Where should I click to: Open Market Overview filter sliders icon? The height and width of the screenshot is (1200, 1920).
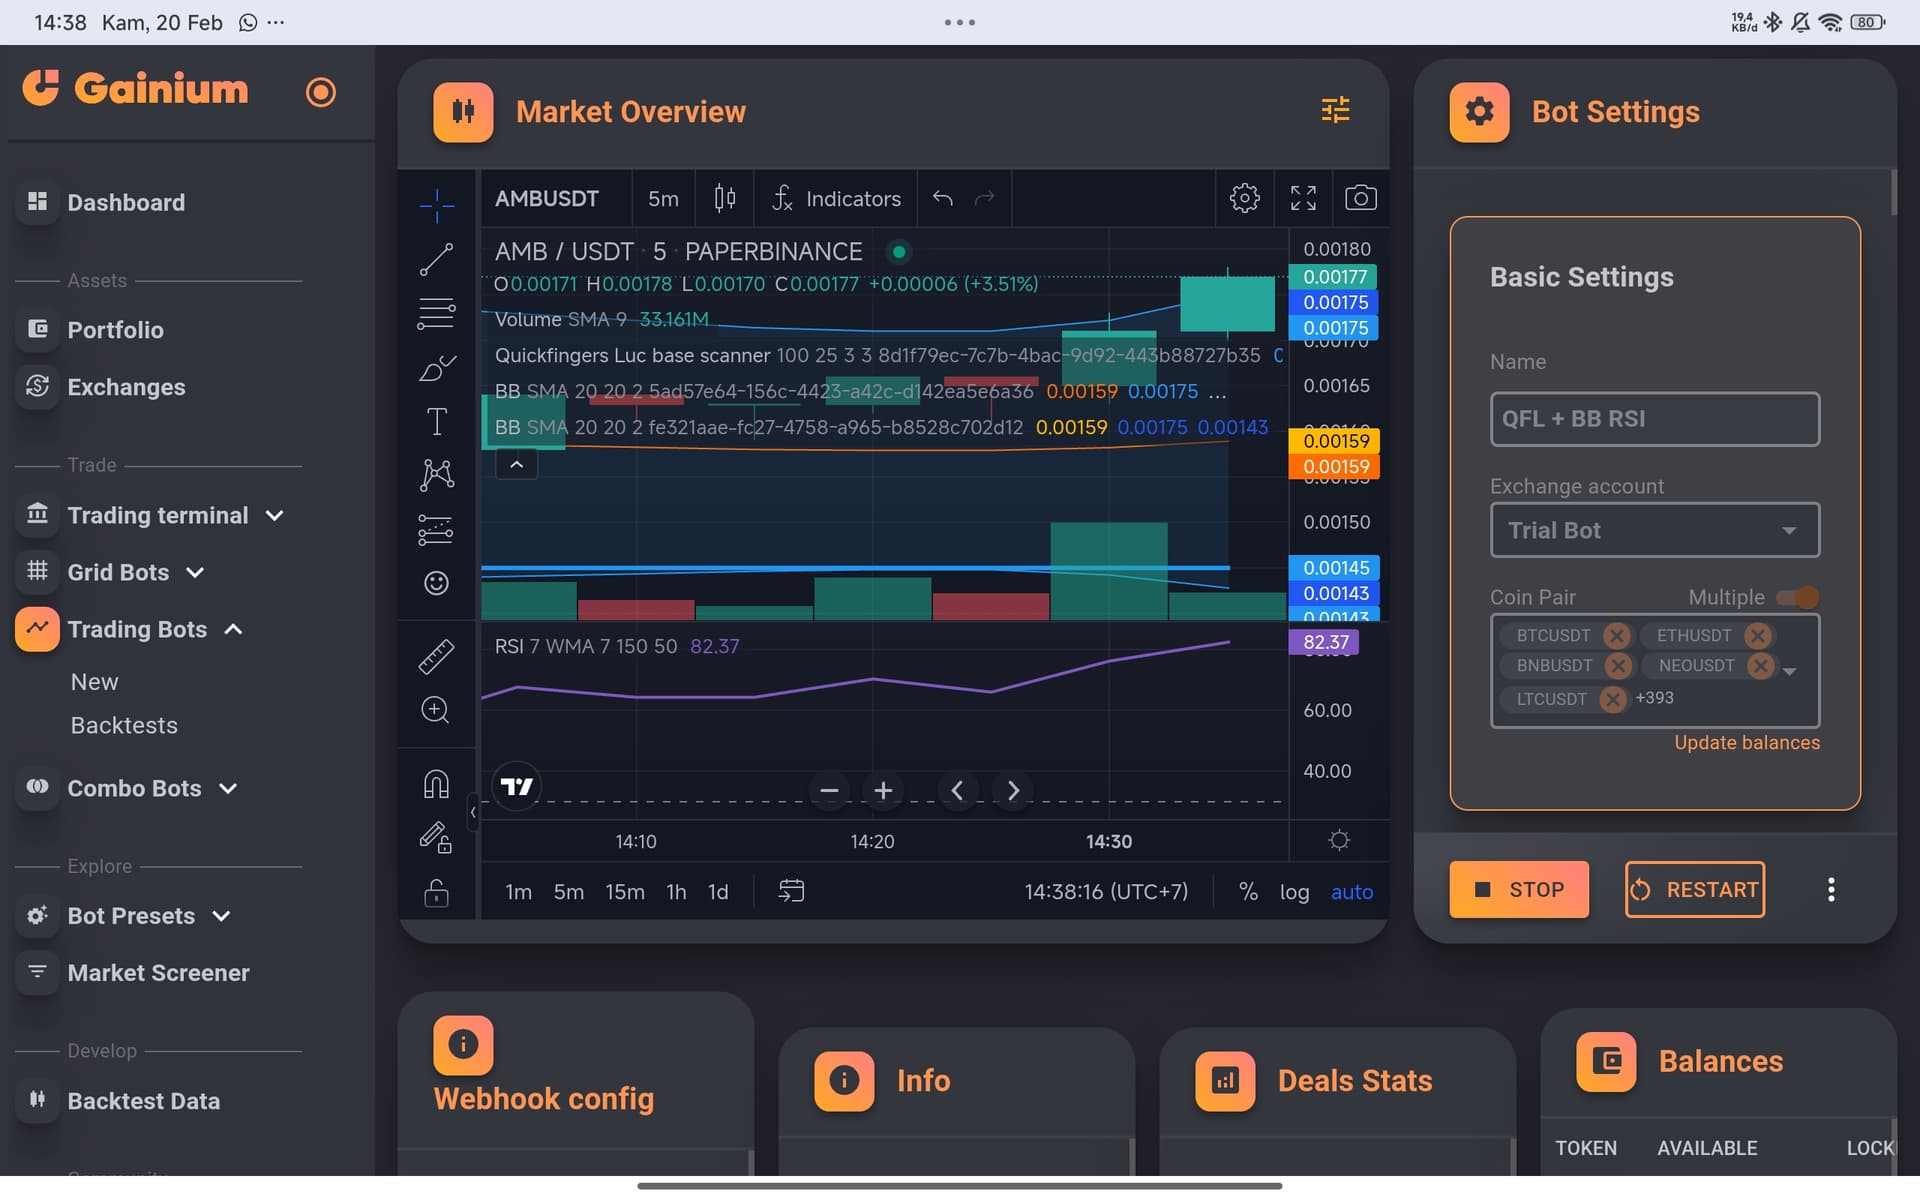pos(1335,110)
